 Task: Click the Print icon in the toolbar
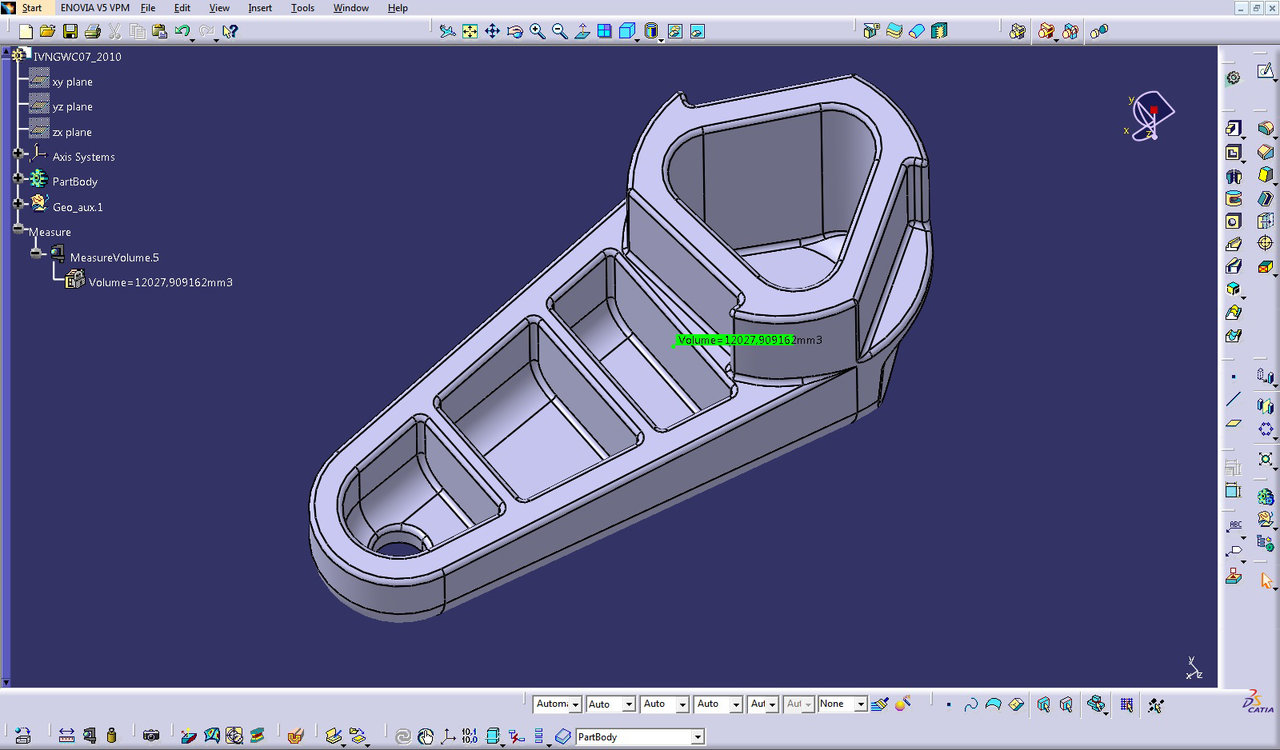[92, 32]
